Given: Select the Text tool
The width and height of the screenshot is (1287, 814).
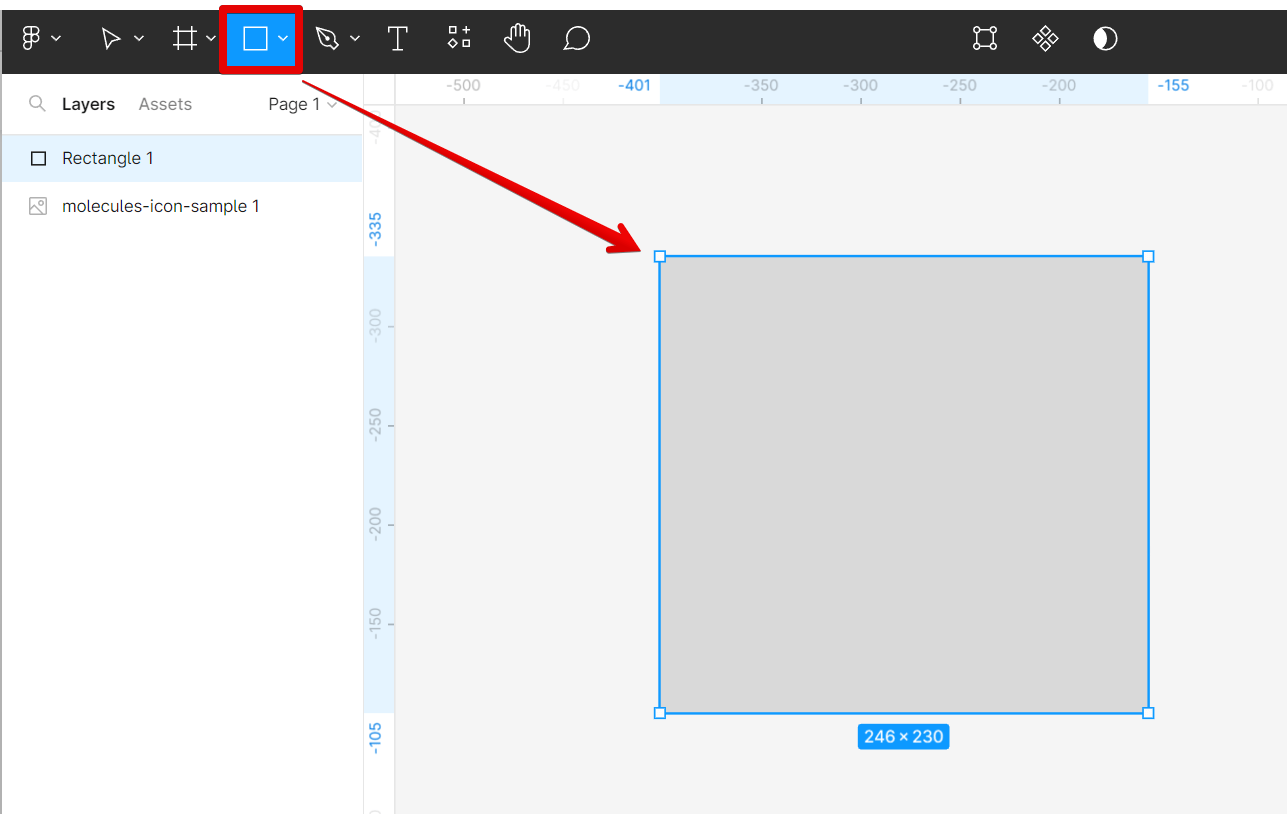Looking at the screenshot, I should pos(397,38).
